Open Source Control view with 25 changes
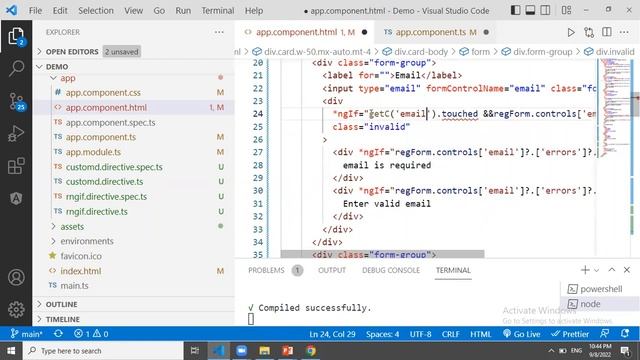 pos(16,101)
